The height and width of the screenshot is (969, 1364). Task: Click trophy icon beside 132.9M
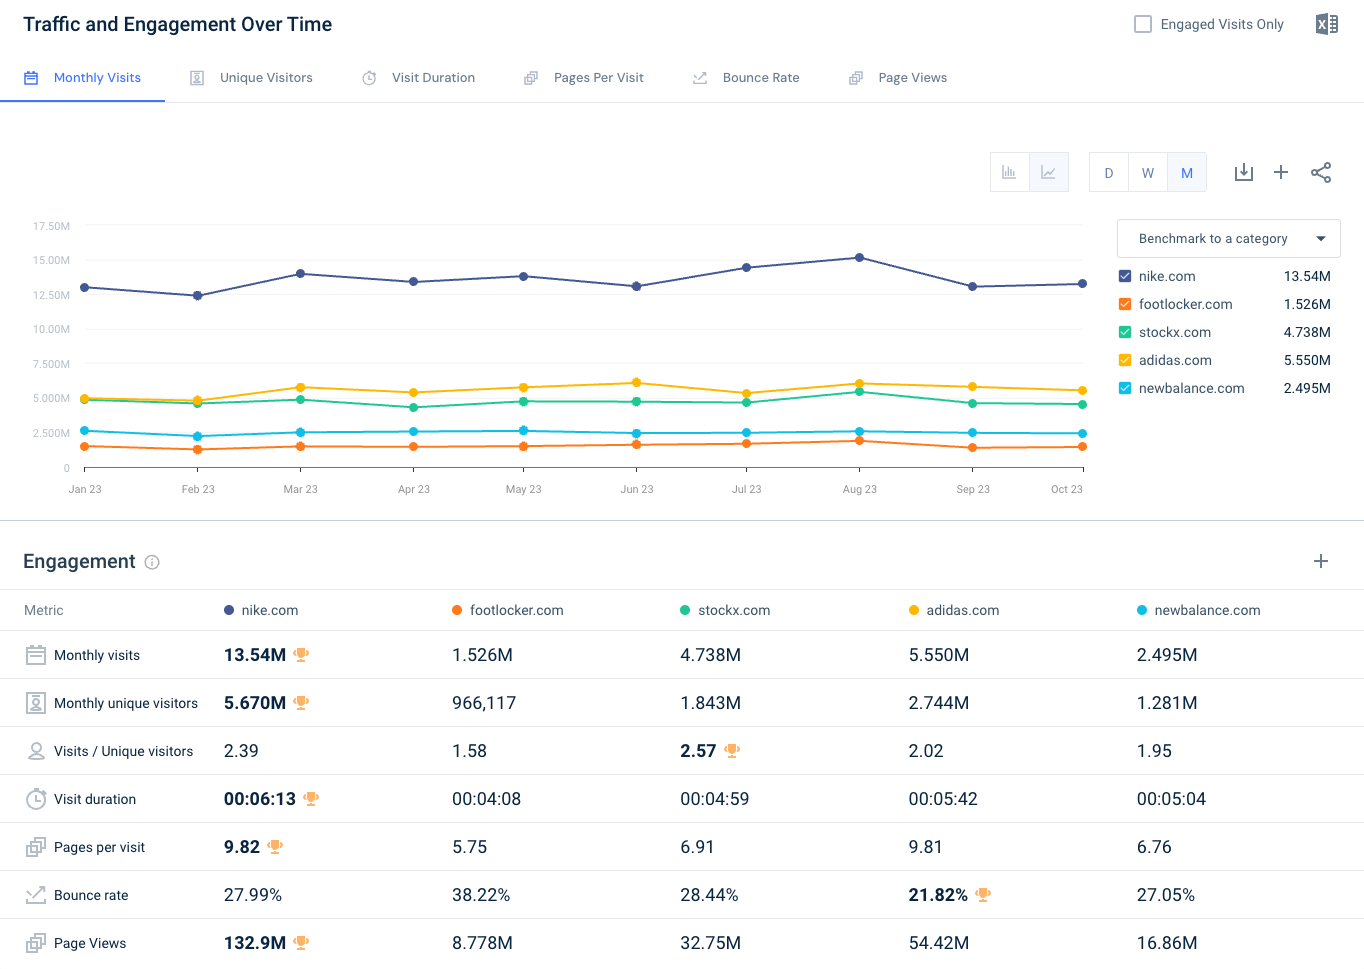pos(301,943)
